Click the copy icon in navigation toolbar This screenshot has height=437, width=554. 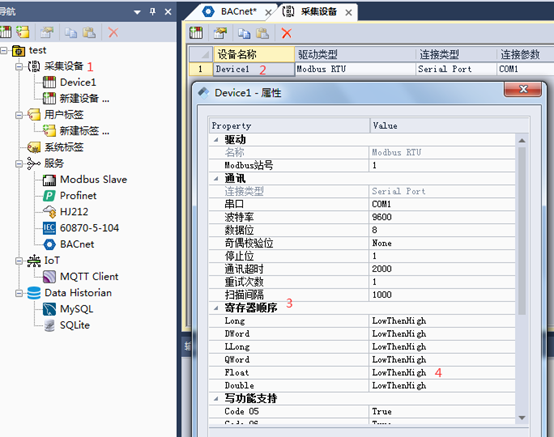(71, 33)
